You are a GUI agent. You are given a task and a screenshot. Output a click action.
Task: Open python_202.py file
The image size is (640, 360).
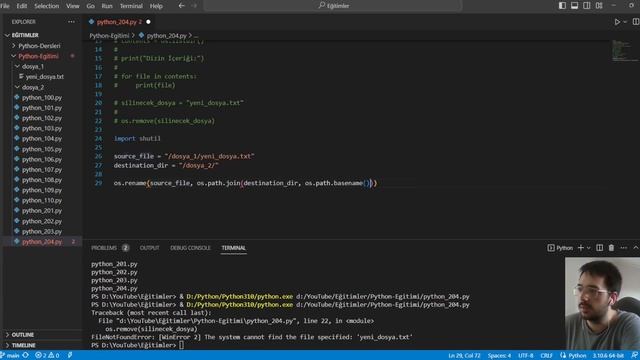(x=42, y=221)
